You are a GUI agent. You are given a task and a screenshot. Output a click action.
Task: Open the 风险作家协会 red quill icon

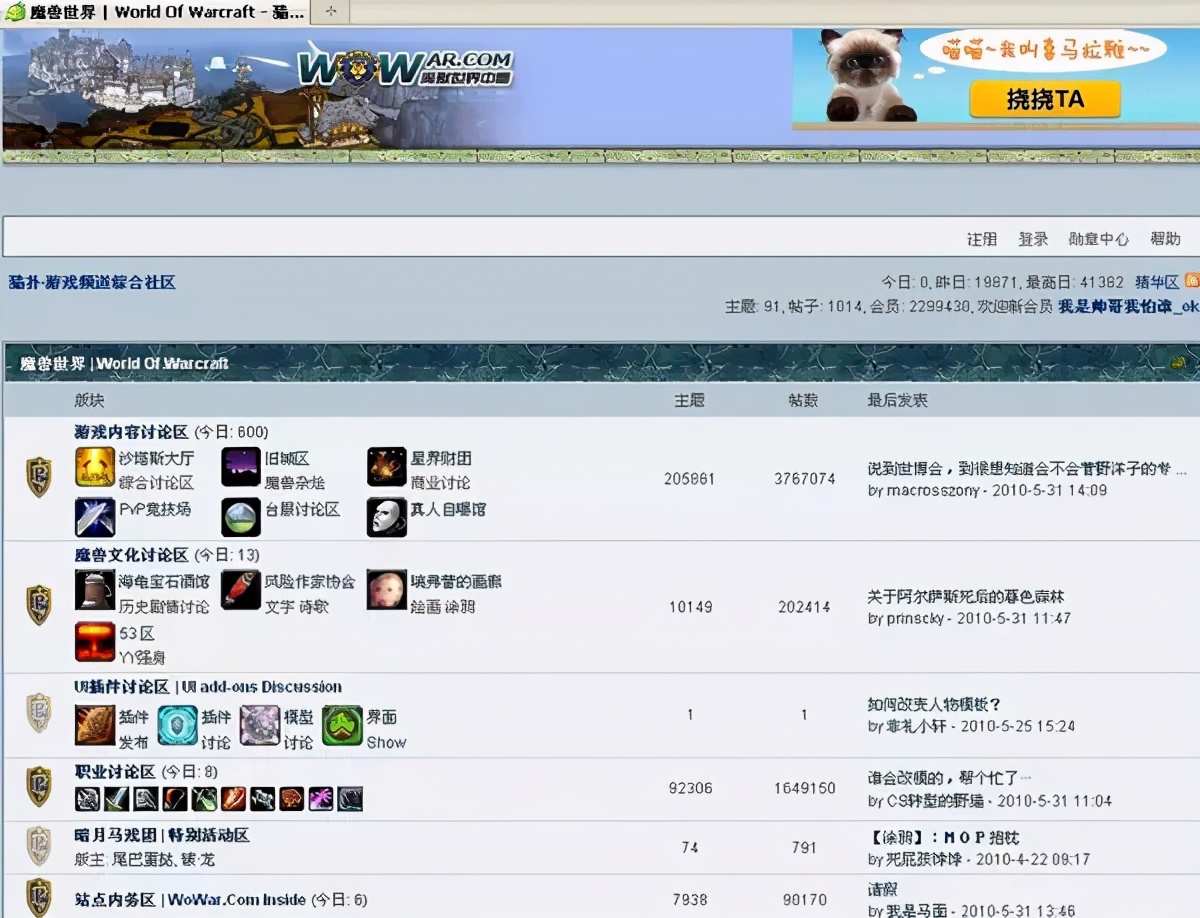240,587
